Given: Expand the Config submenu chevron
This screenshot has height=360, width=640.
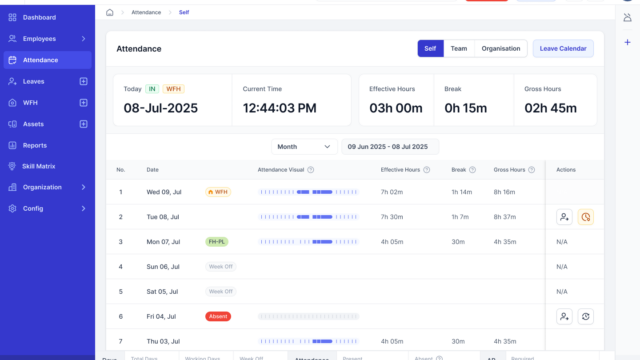Looking at the screenshot, I should coord(83,208).
